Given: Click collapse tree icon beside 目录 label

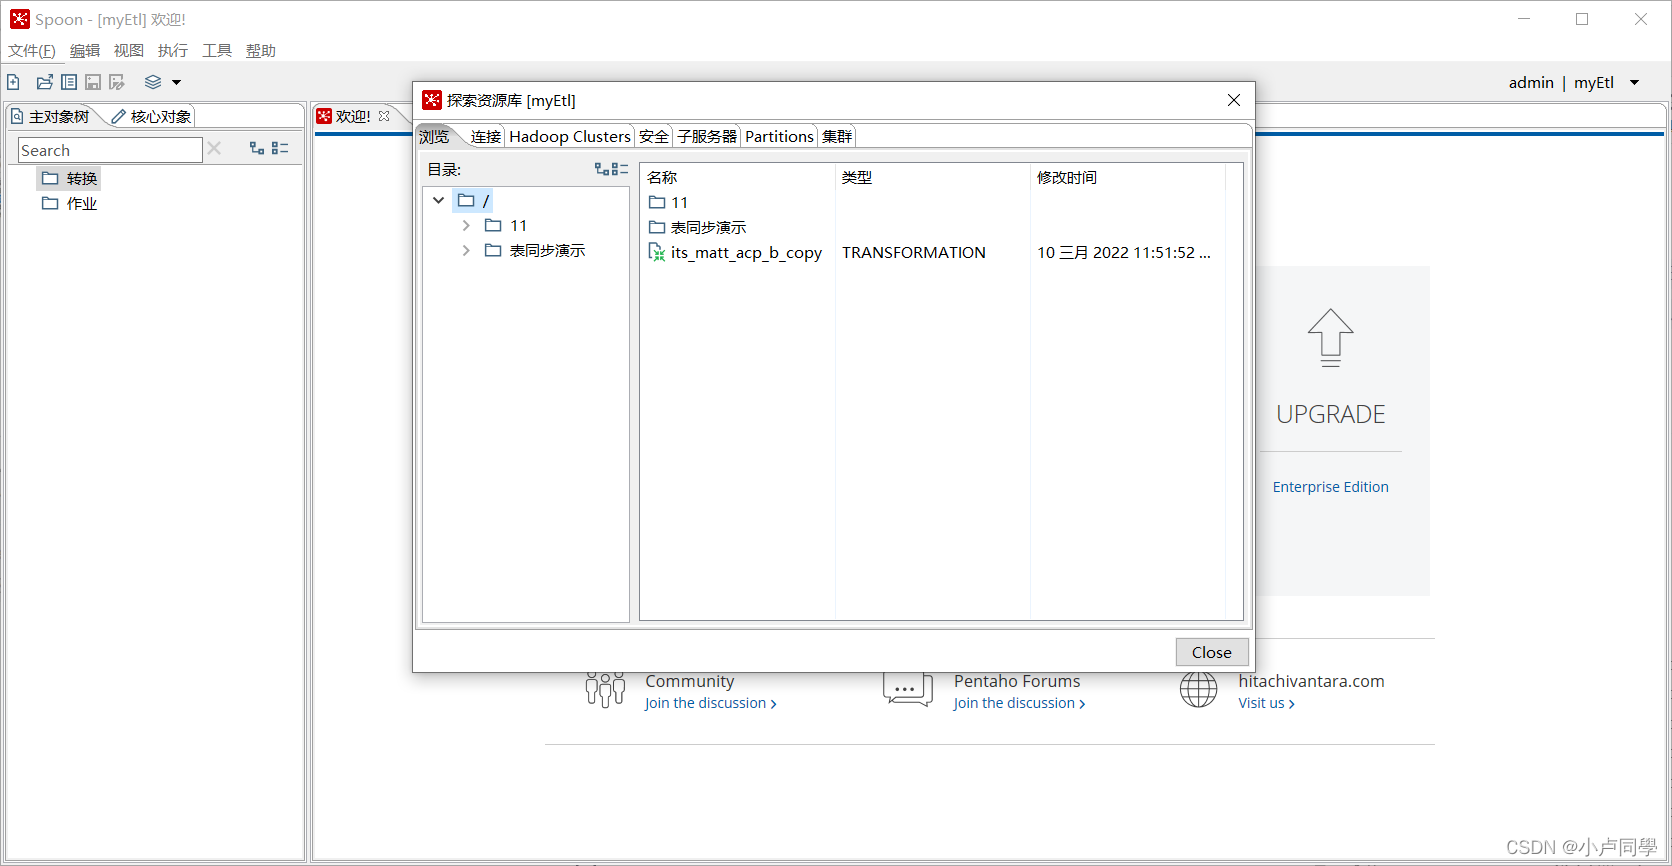Looking at the screenshot, I should pyautogui.click(x=620, y=169).
